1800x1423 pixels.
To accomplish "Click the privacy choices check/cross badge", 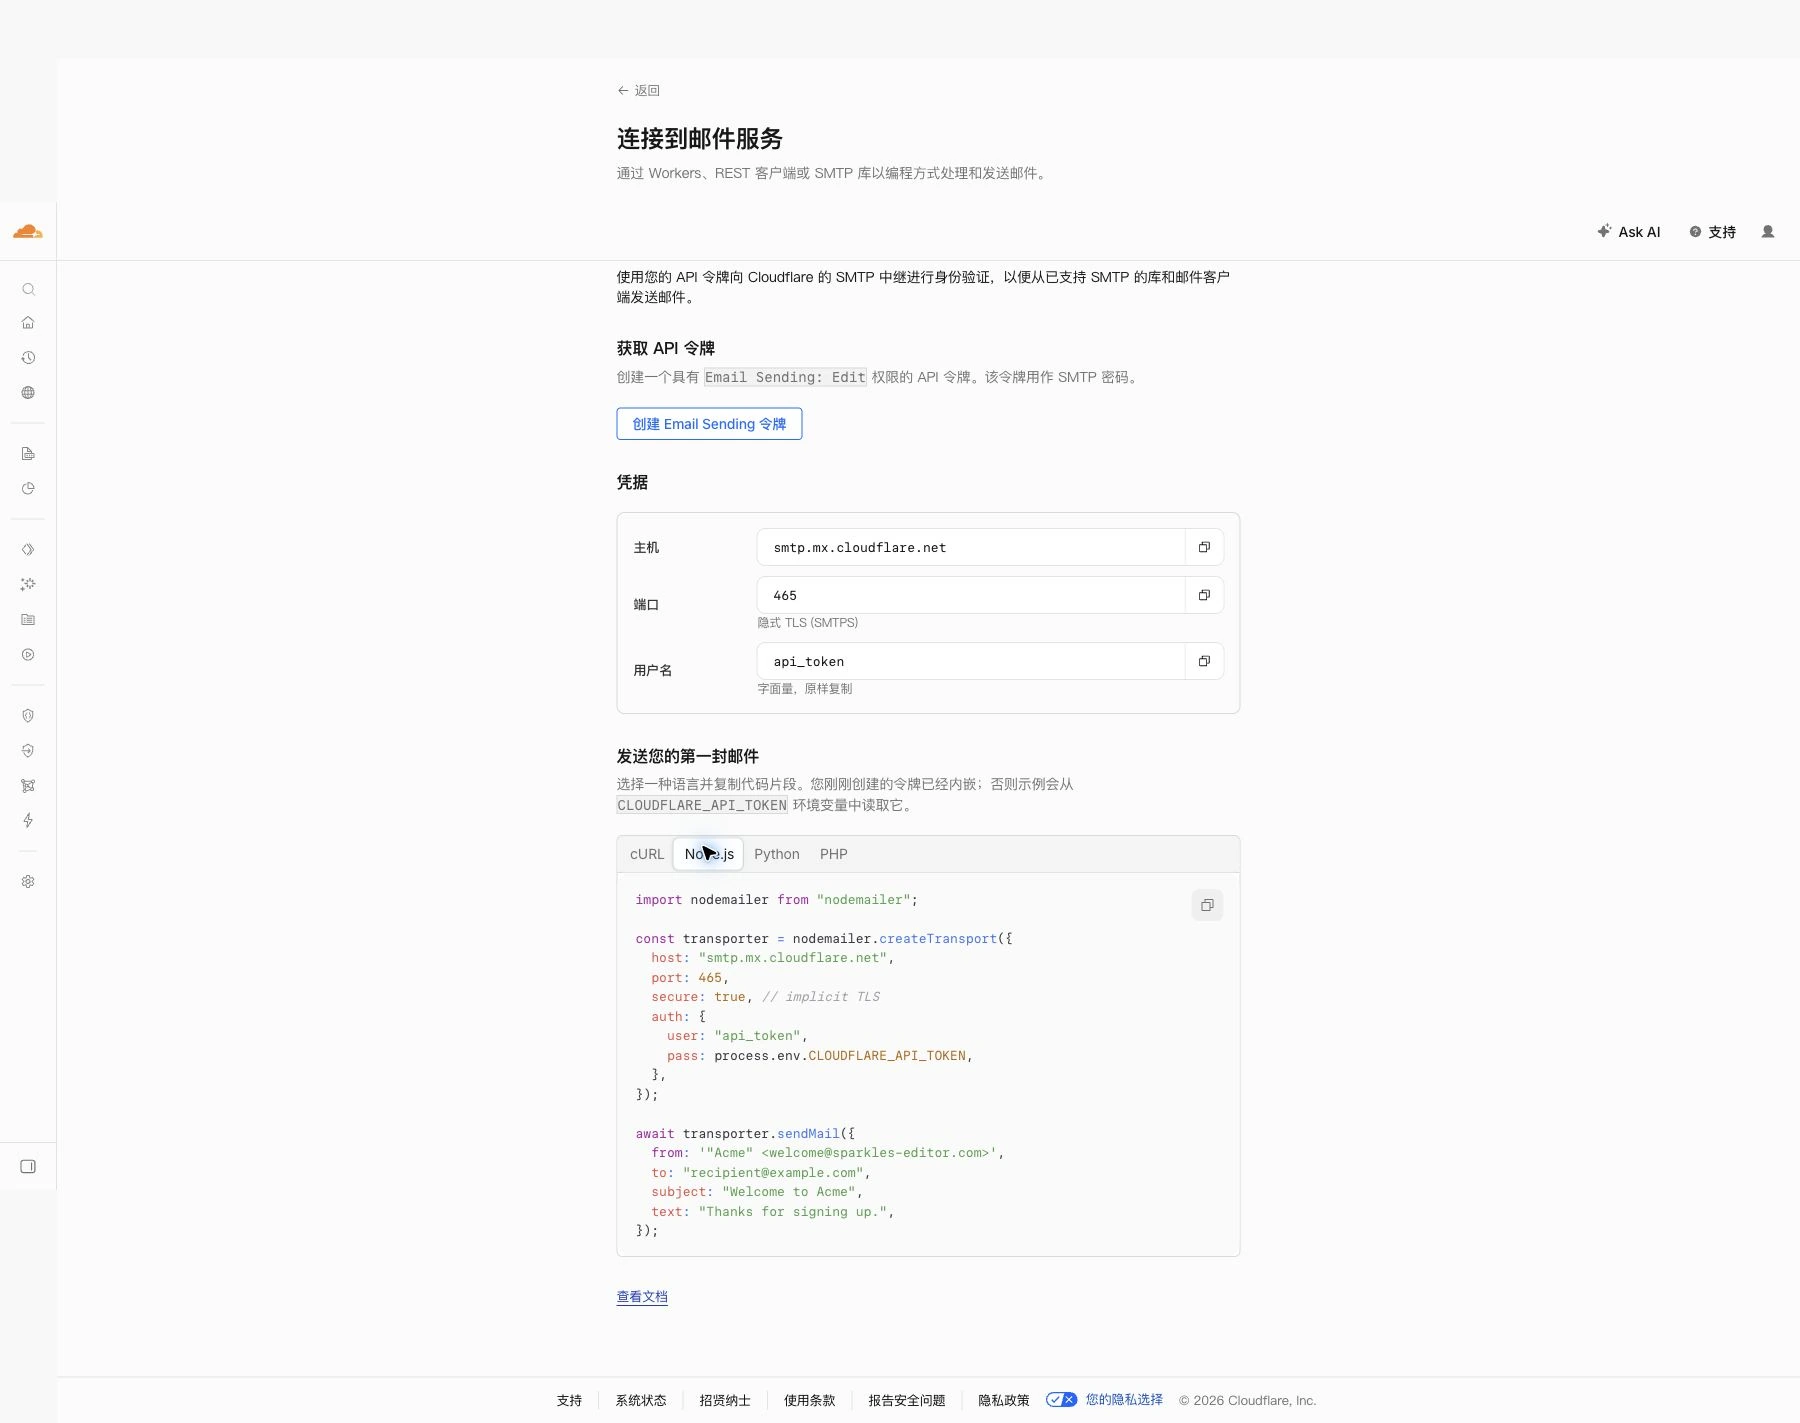I will [1061, 1400].
